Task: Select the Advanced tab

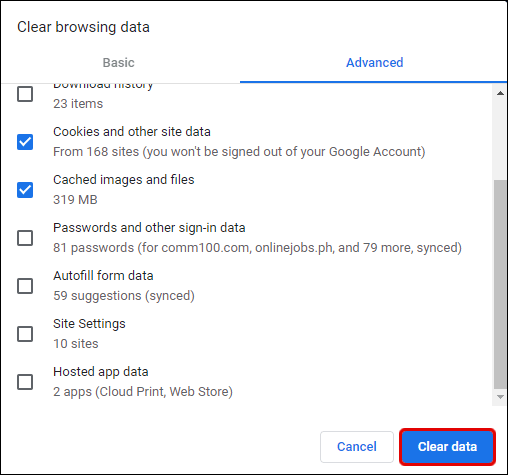Action: (375, 63)
